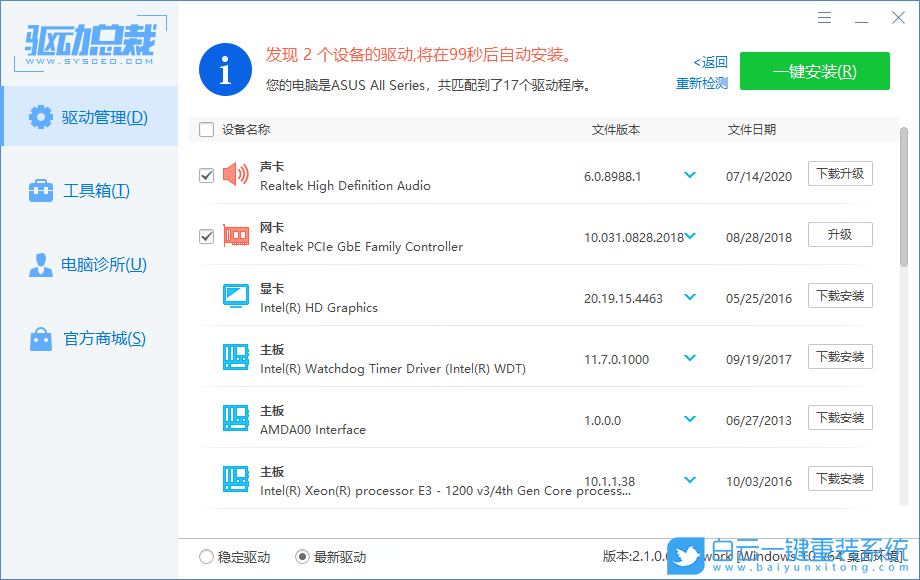Toggle the select-all checkbox next to 设备名称
The width and height of the screenshot is (920, 580).
(207, 129)
